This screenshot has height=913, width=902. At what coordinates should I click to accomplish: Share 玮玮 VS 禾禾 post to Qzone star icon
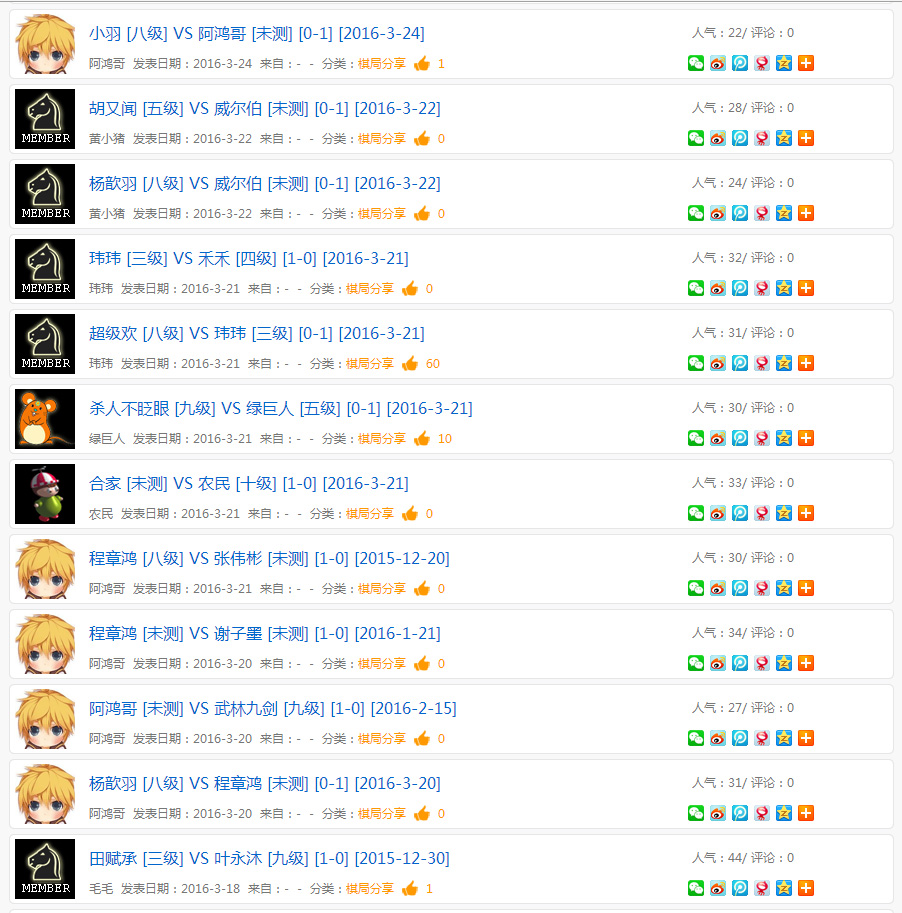pos(784,288)
